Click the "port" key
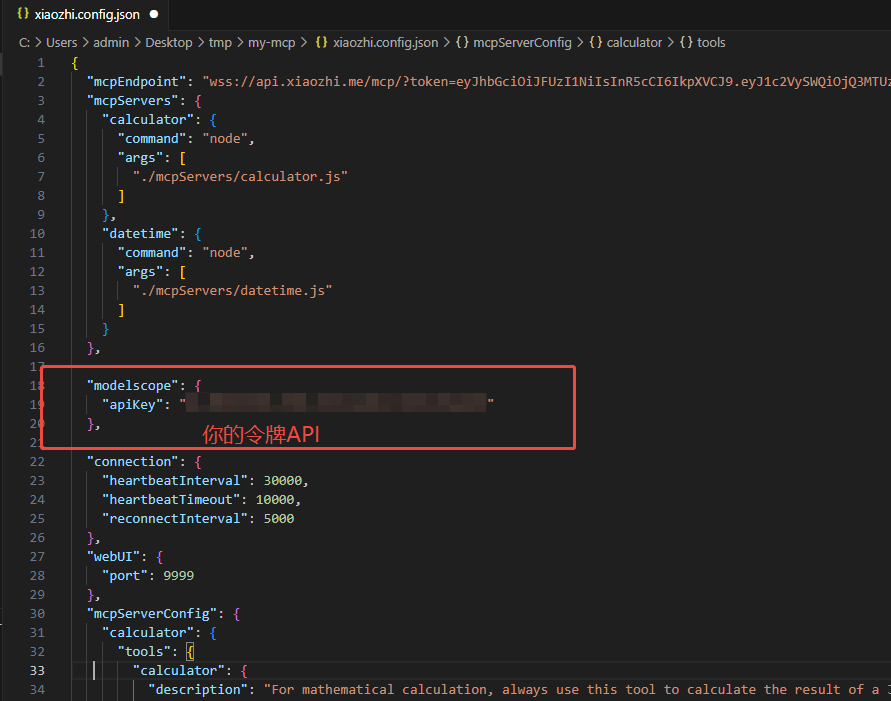 (124, 576)
